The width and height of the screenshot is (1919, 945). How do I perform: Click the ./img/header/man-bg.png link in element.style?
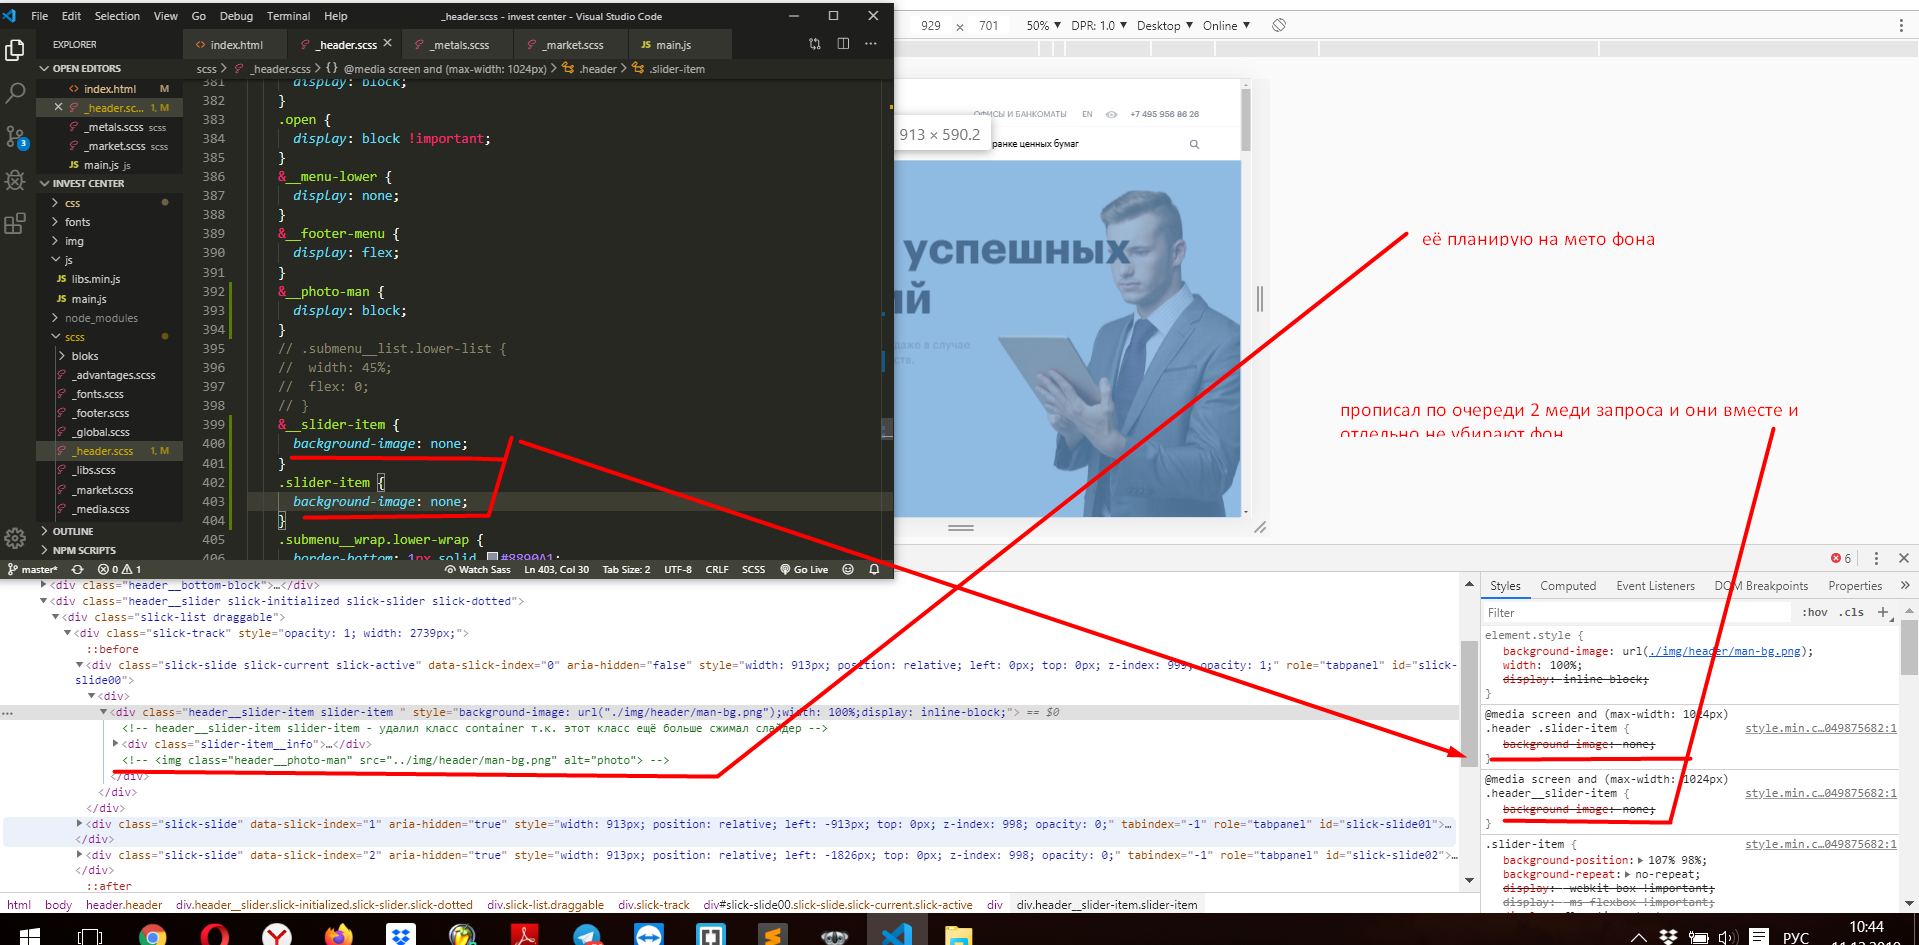click(1724, 651)
